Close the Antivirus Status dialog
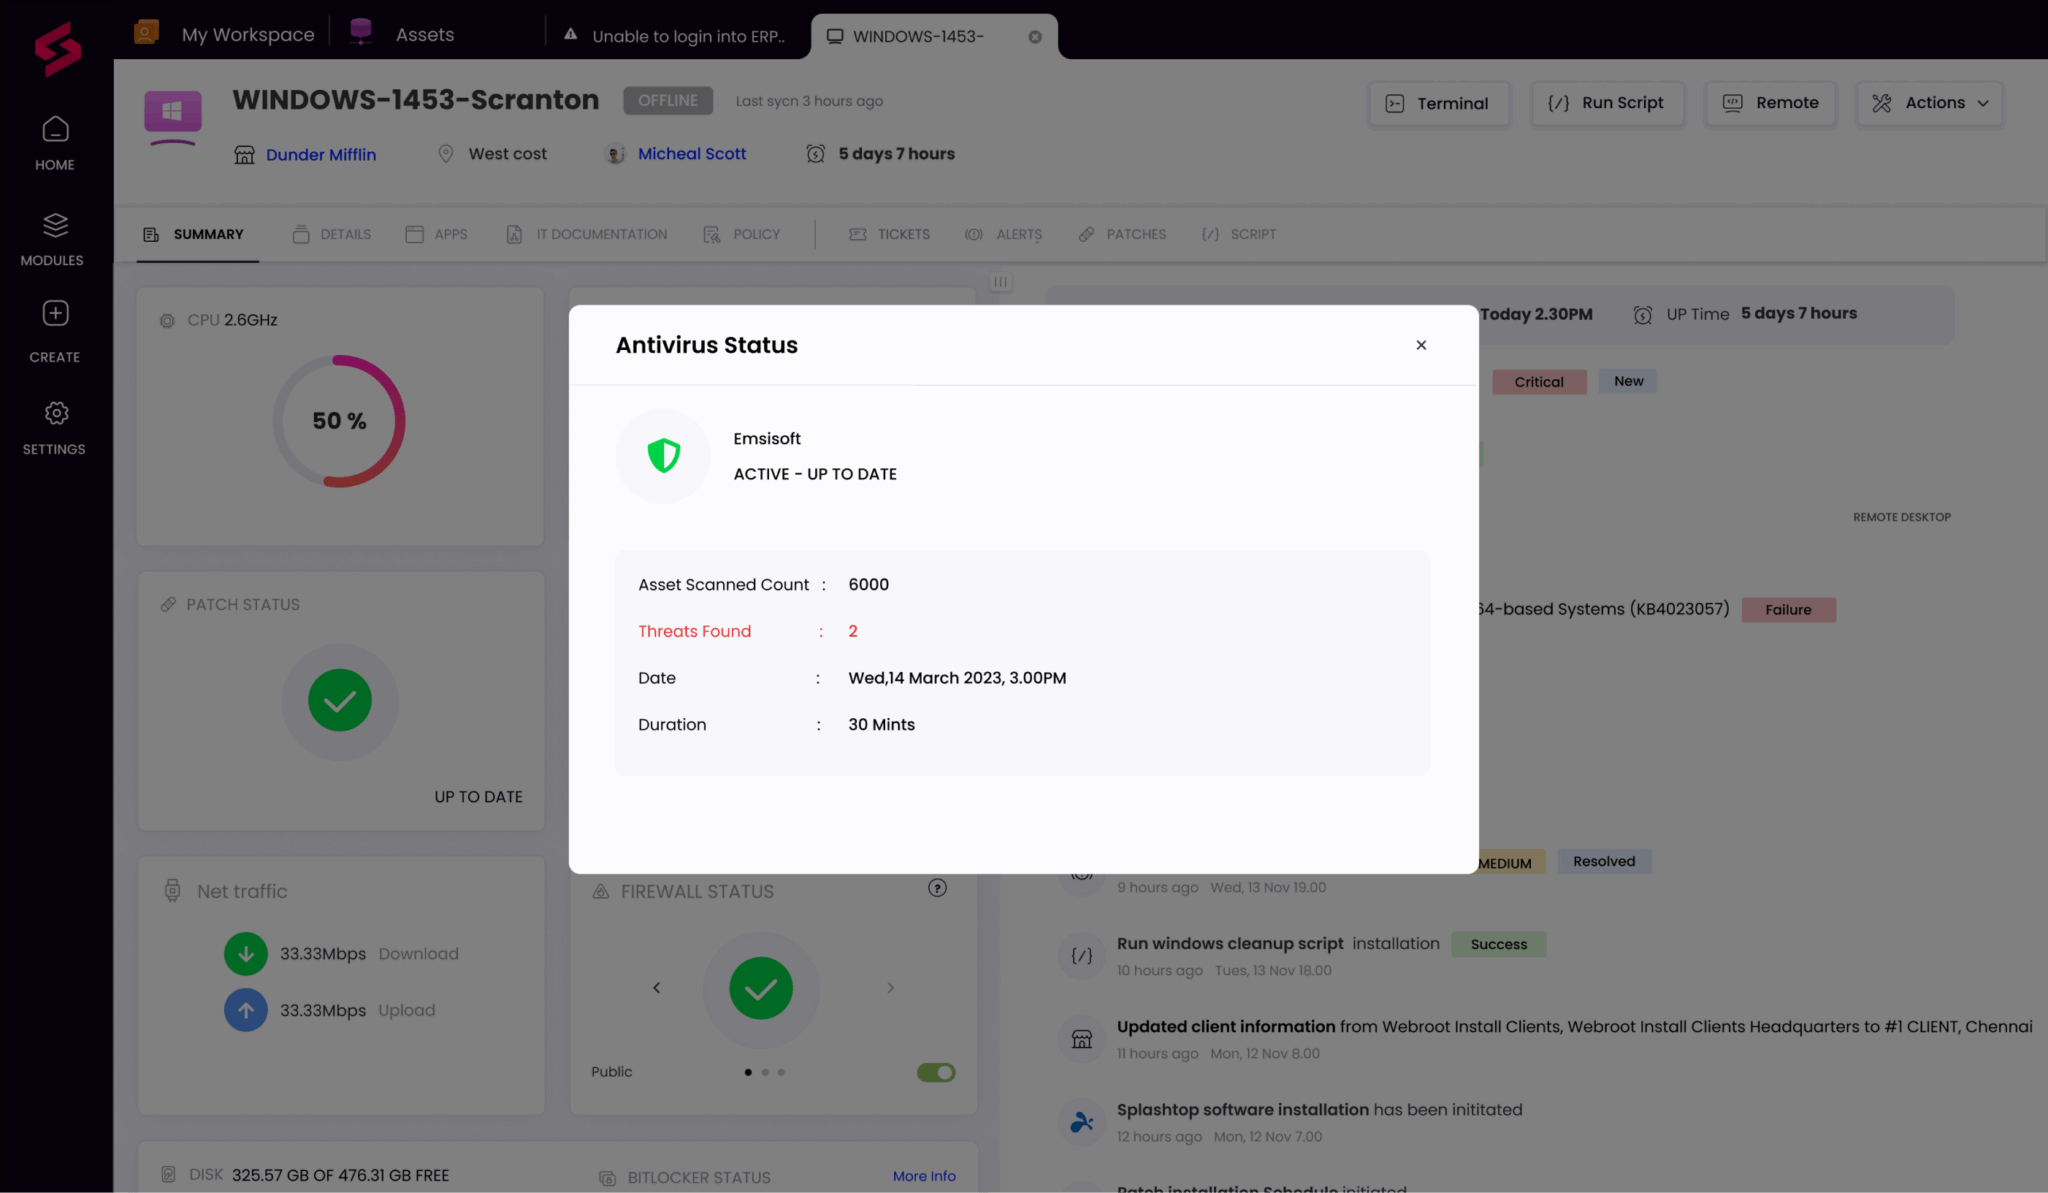The image size is (2048, 1193). (x=1421, y=345)
